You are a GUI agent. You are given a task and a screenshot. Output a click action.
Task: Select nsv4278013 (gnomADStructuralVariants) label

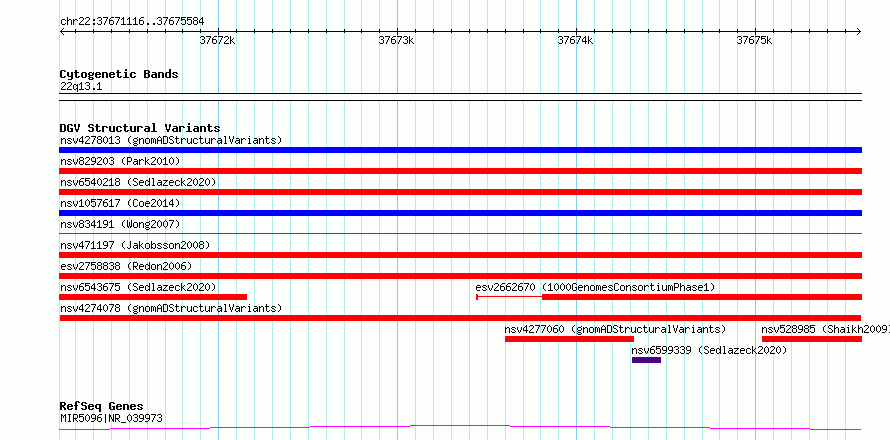point(171,140)
